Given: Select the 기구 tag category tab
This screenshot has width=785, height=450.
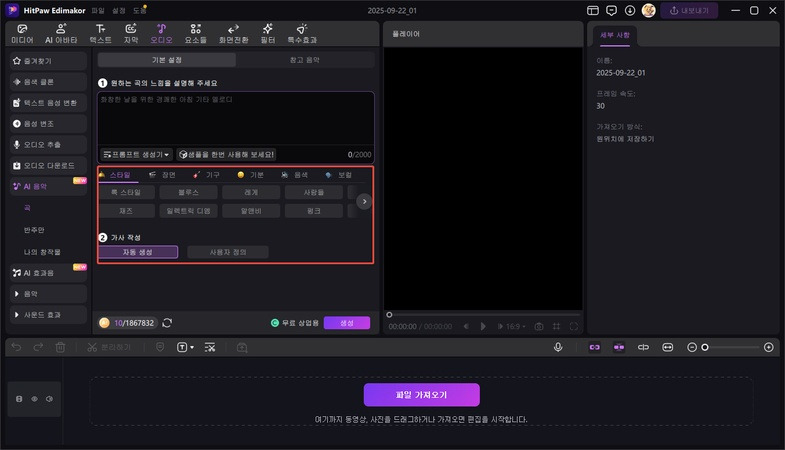Looking at the screenshot, I should 206,175.
